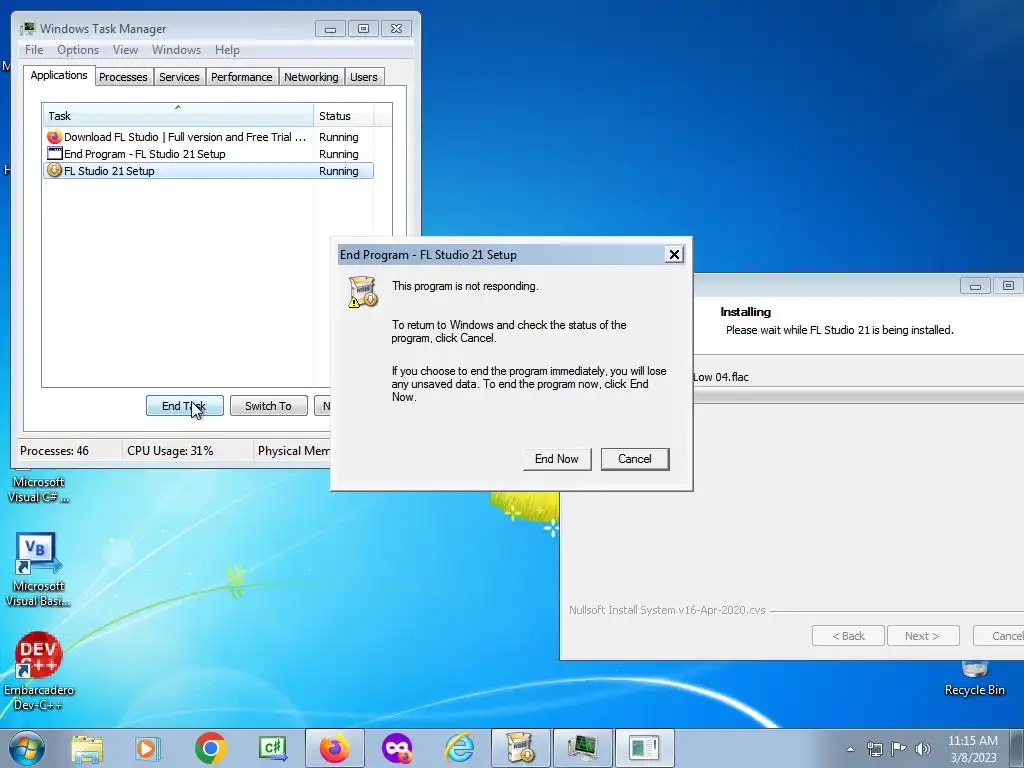This screenshot has width=1024, height=768.
Task: Open the Help menu in Task Manager
Action: point(227,50)
